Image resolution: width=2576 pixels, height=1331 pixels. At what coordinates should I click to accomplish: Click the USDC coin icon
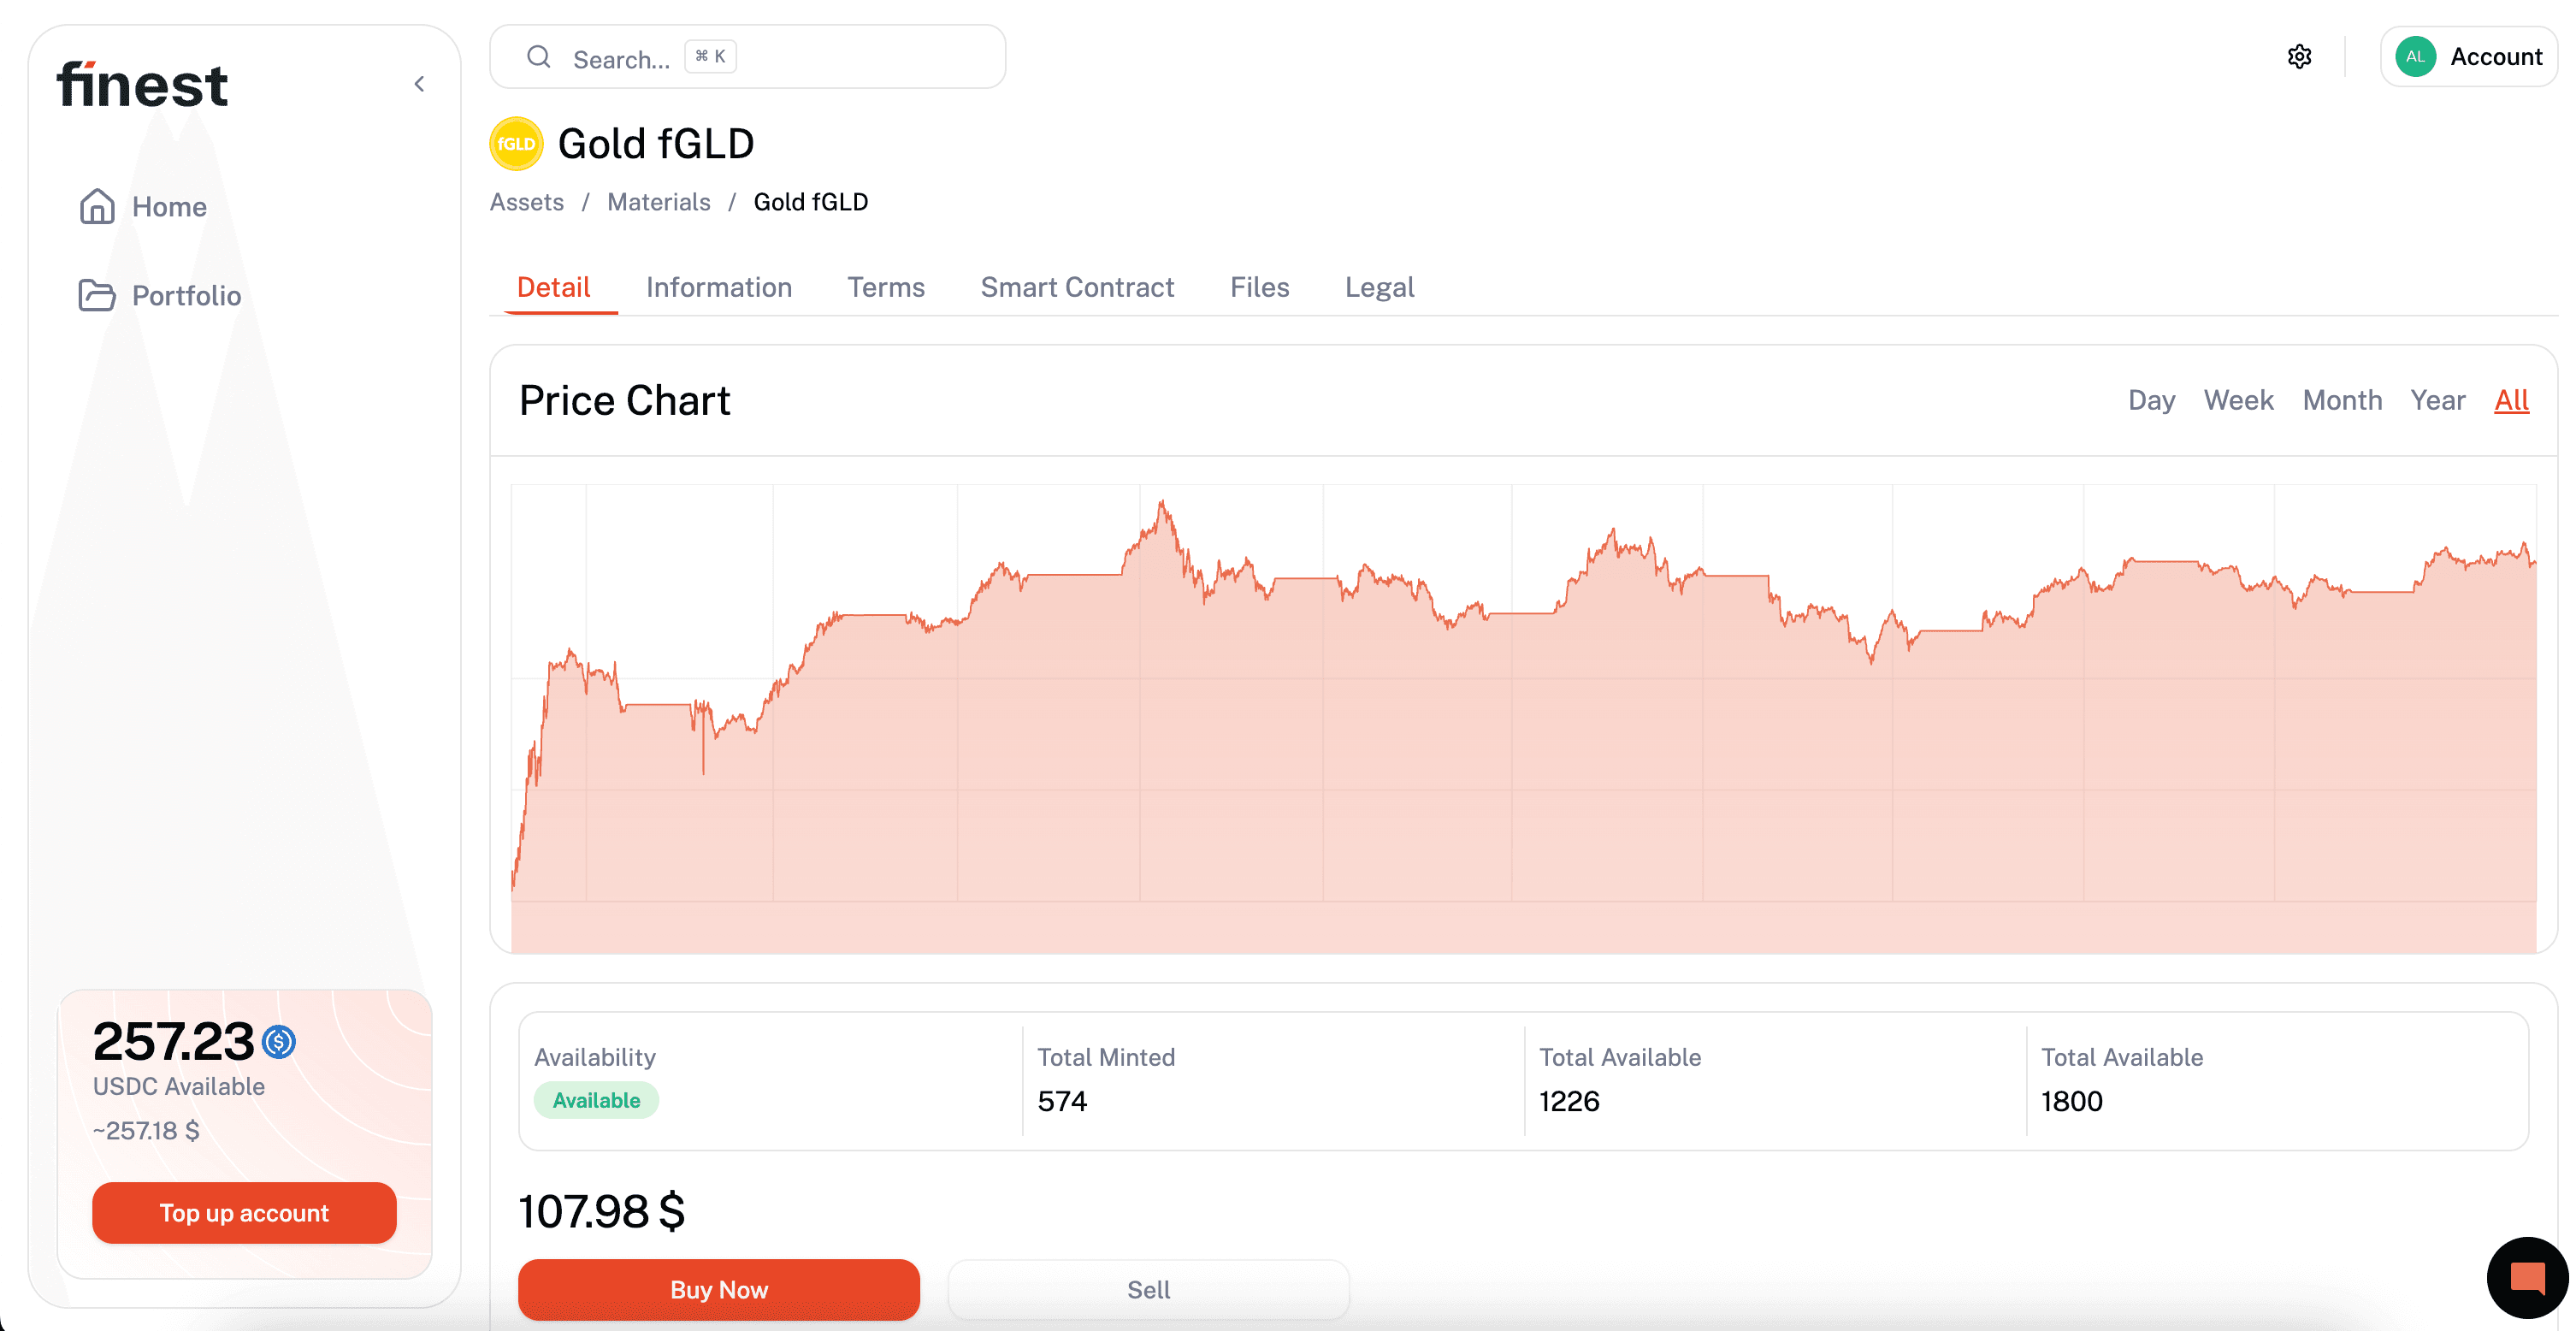(x=279, y=1042)
